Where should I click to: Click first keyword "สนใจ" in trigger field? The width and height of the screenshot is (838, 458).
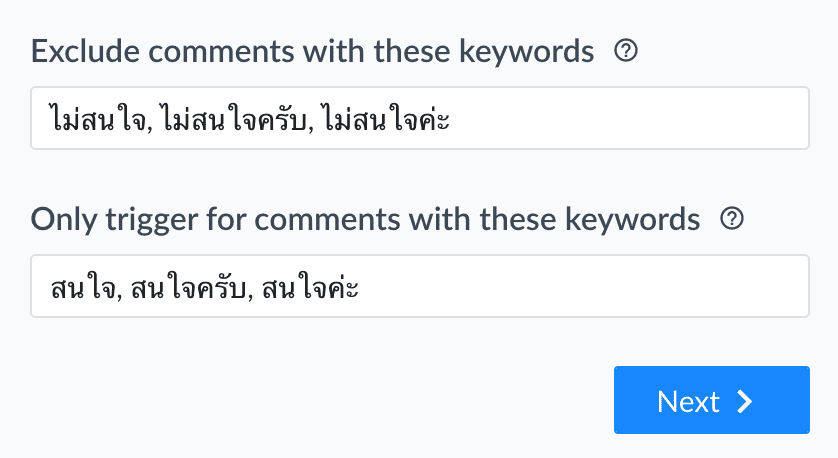point(84,288)
